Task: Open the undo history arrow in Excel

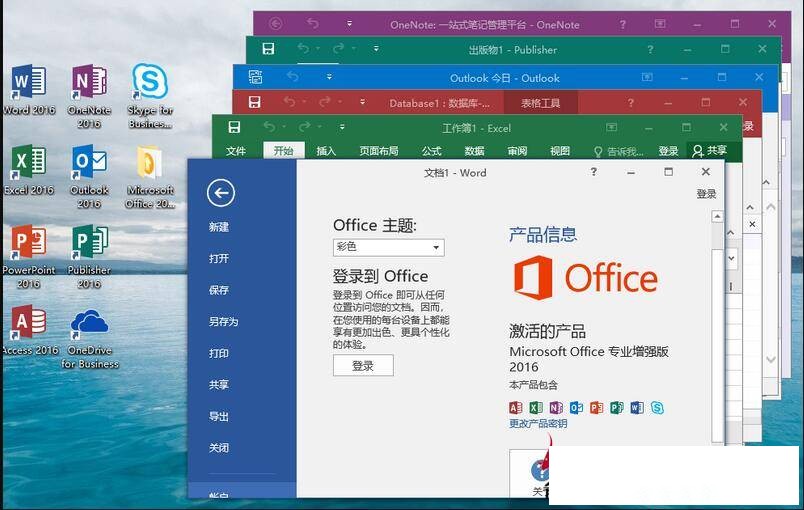Action: 284,127
